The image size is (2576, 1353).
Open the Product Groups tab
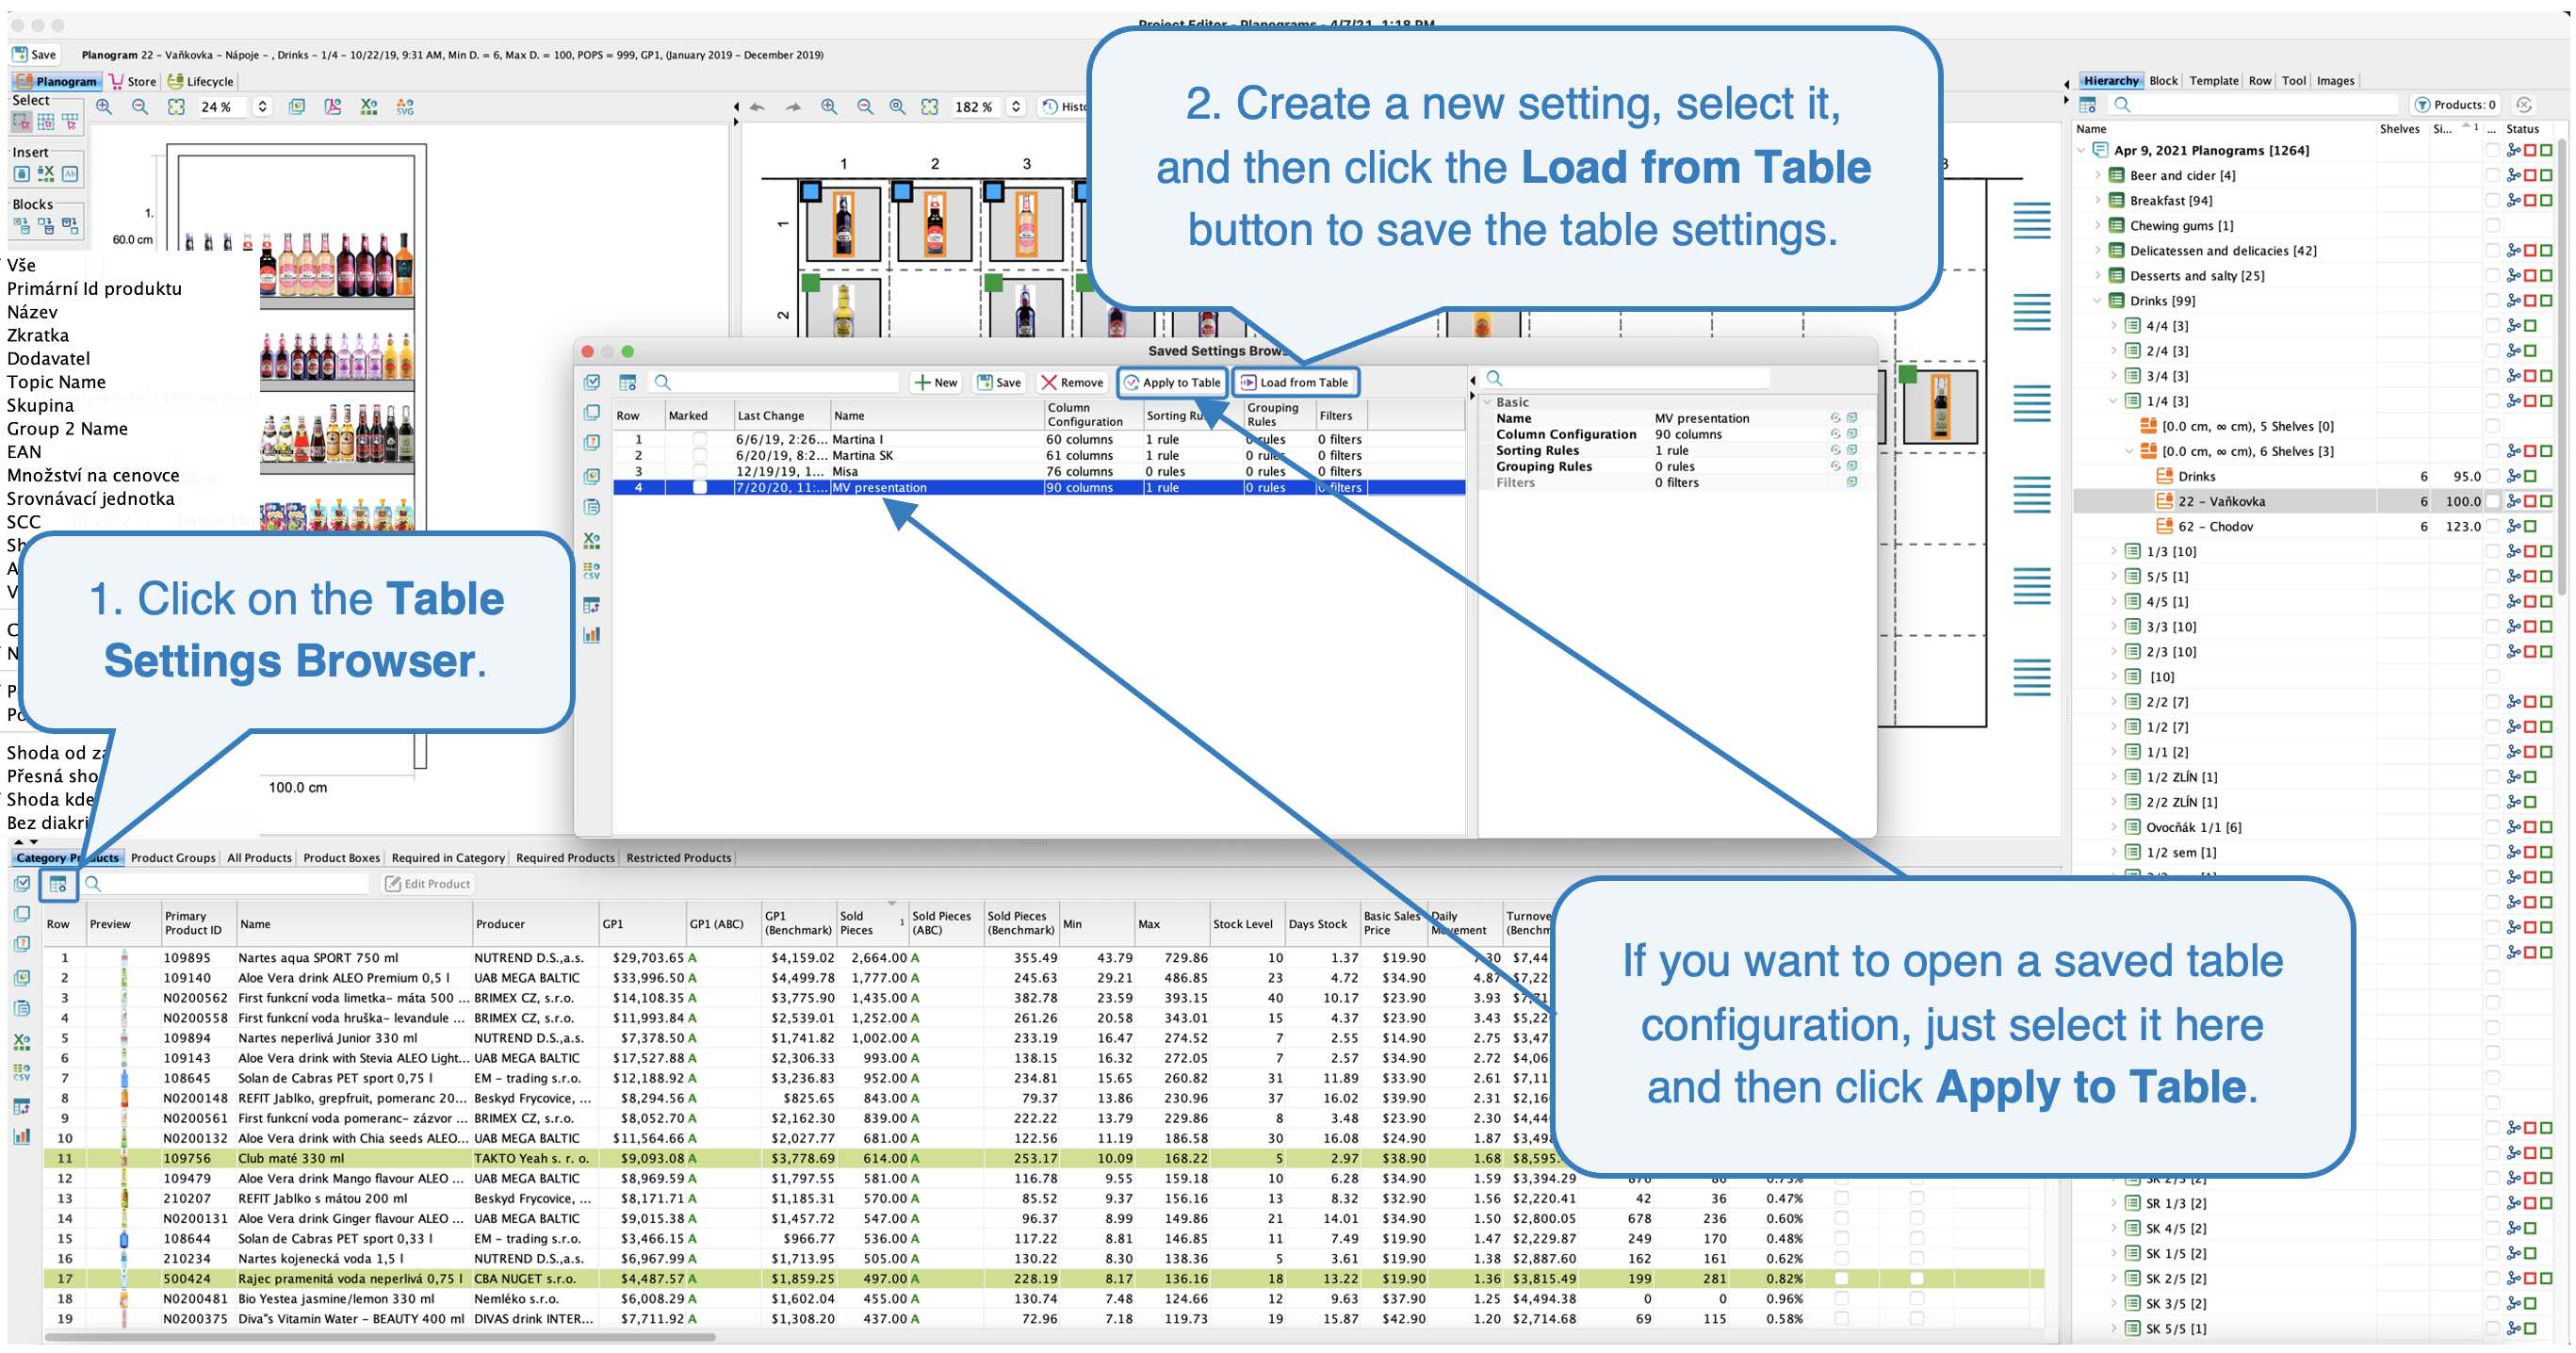[x=173, y=858]
